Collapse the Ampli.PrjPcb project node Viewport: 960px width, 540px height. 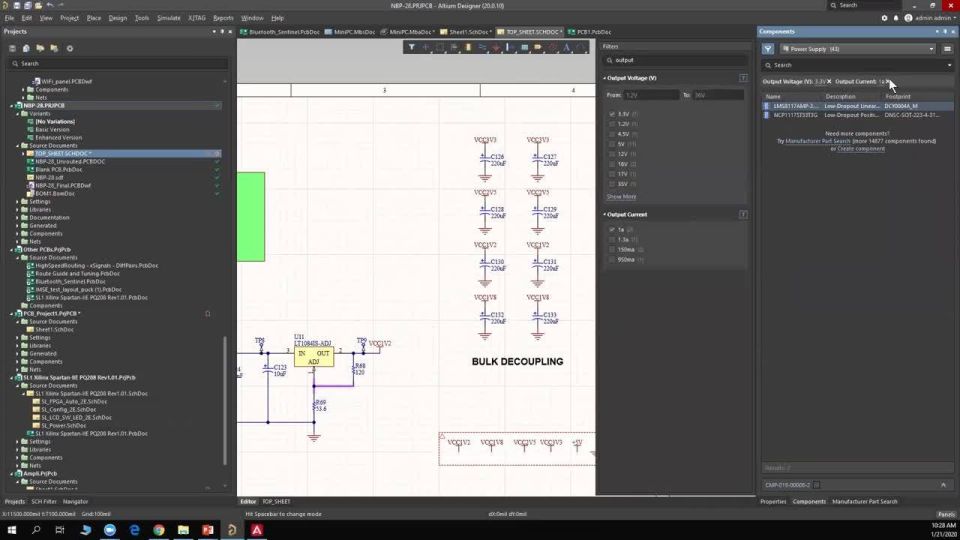point(12,474)
